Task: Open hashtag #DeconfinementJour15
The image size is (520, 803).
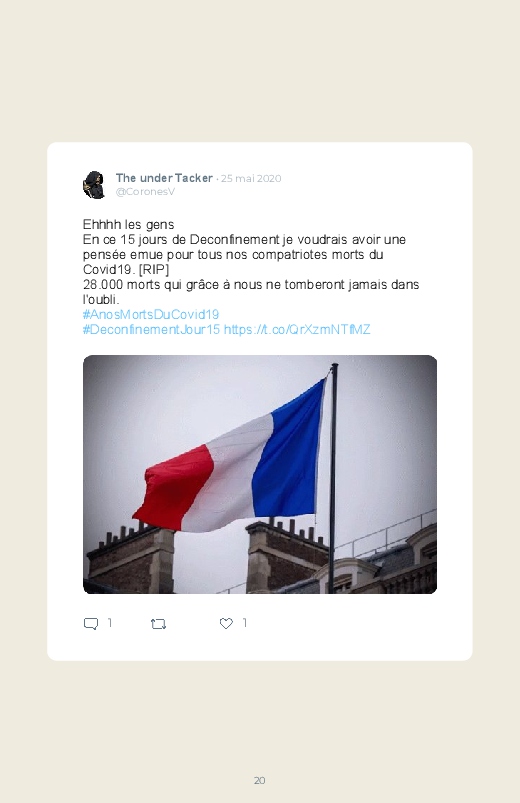Action: pyautogui.click(x=151, y=329)
